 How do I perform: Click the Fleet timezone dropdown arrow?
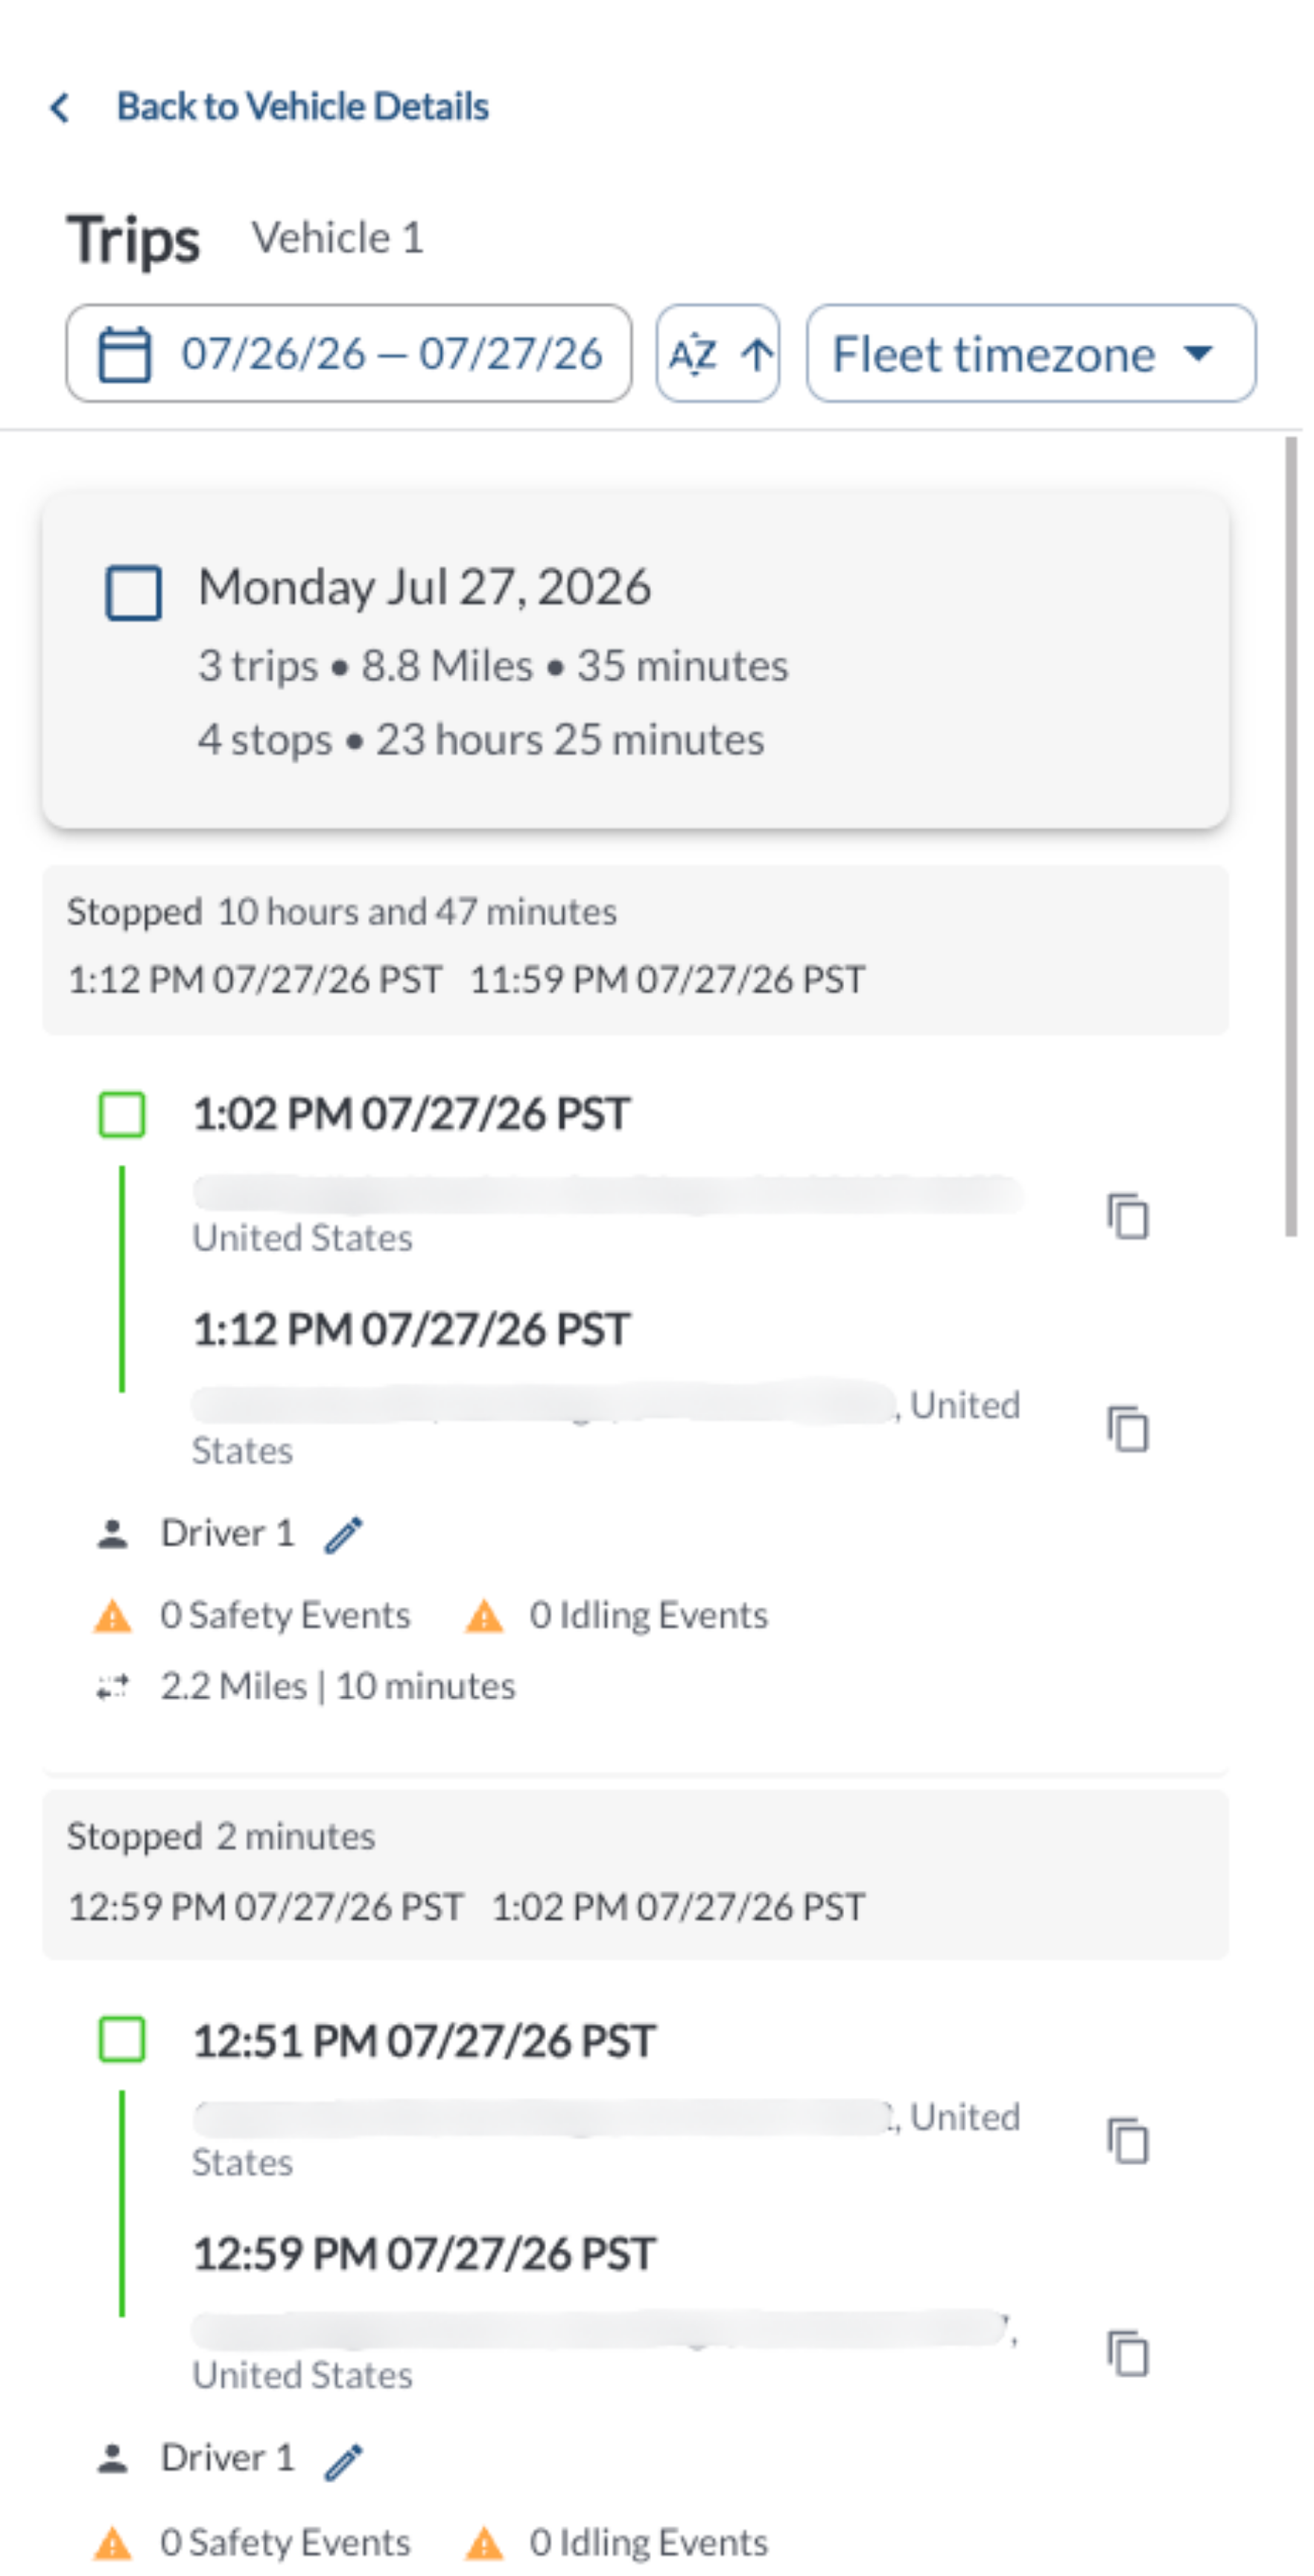1197,353
